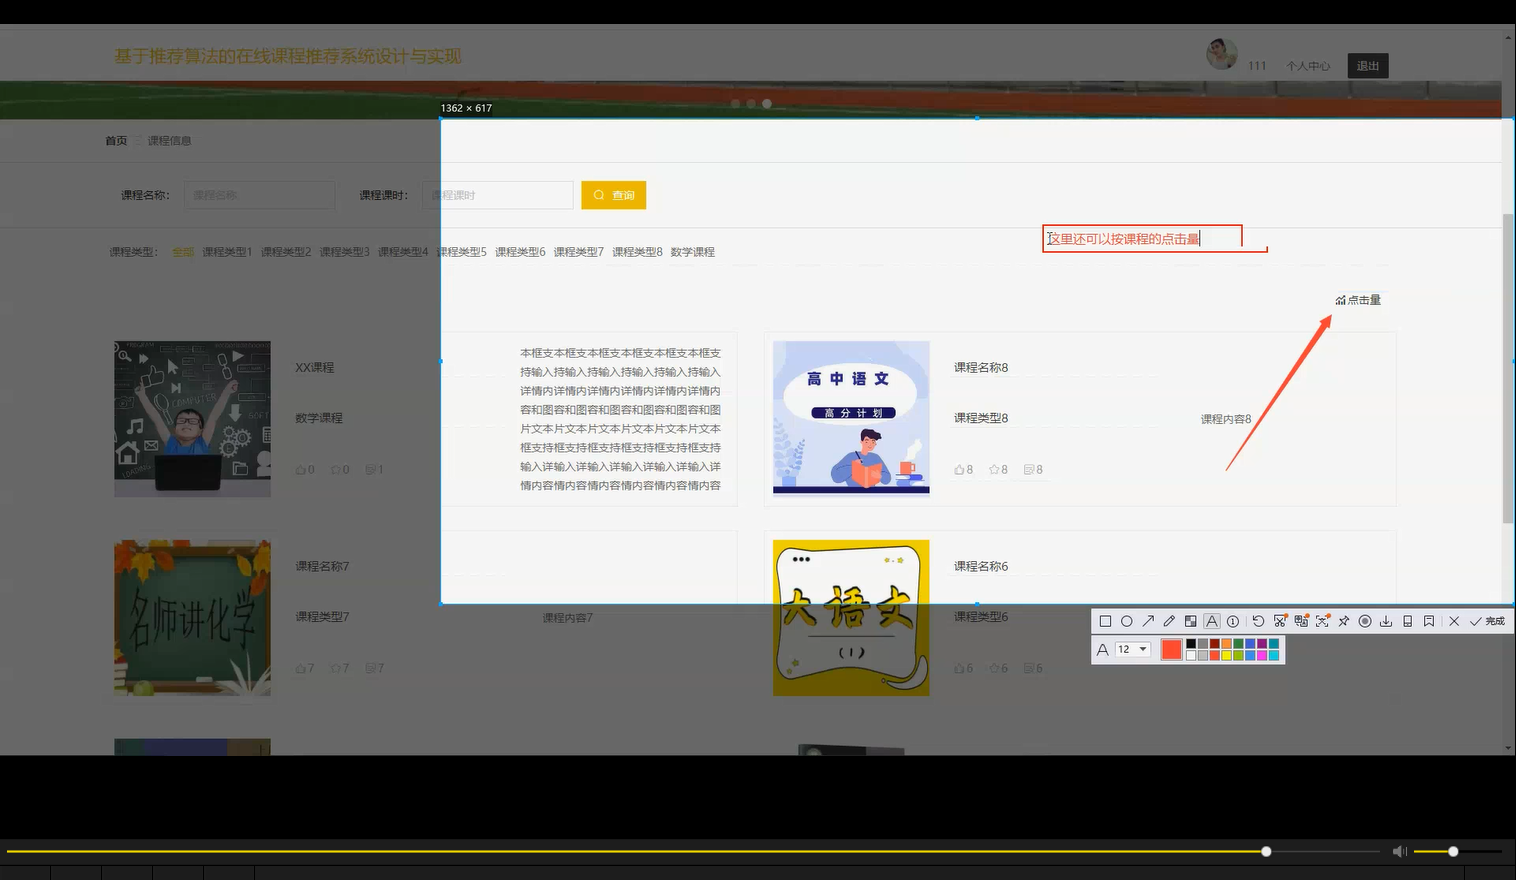This screenshot has width=1516, height=880.
Task: Click the 课程名称 input field
Action: coord(259,194)
